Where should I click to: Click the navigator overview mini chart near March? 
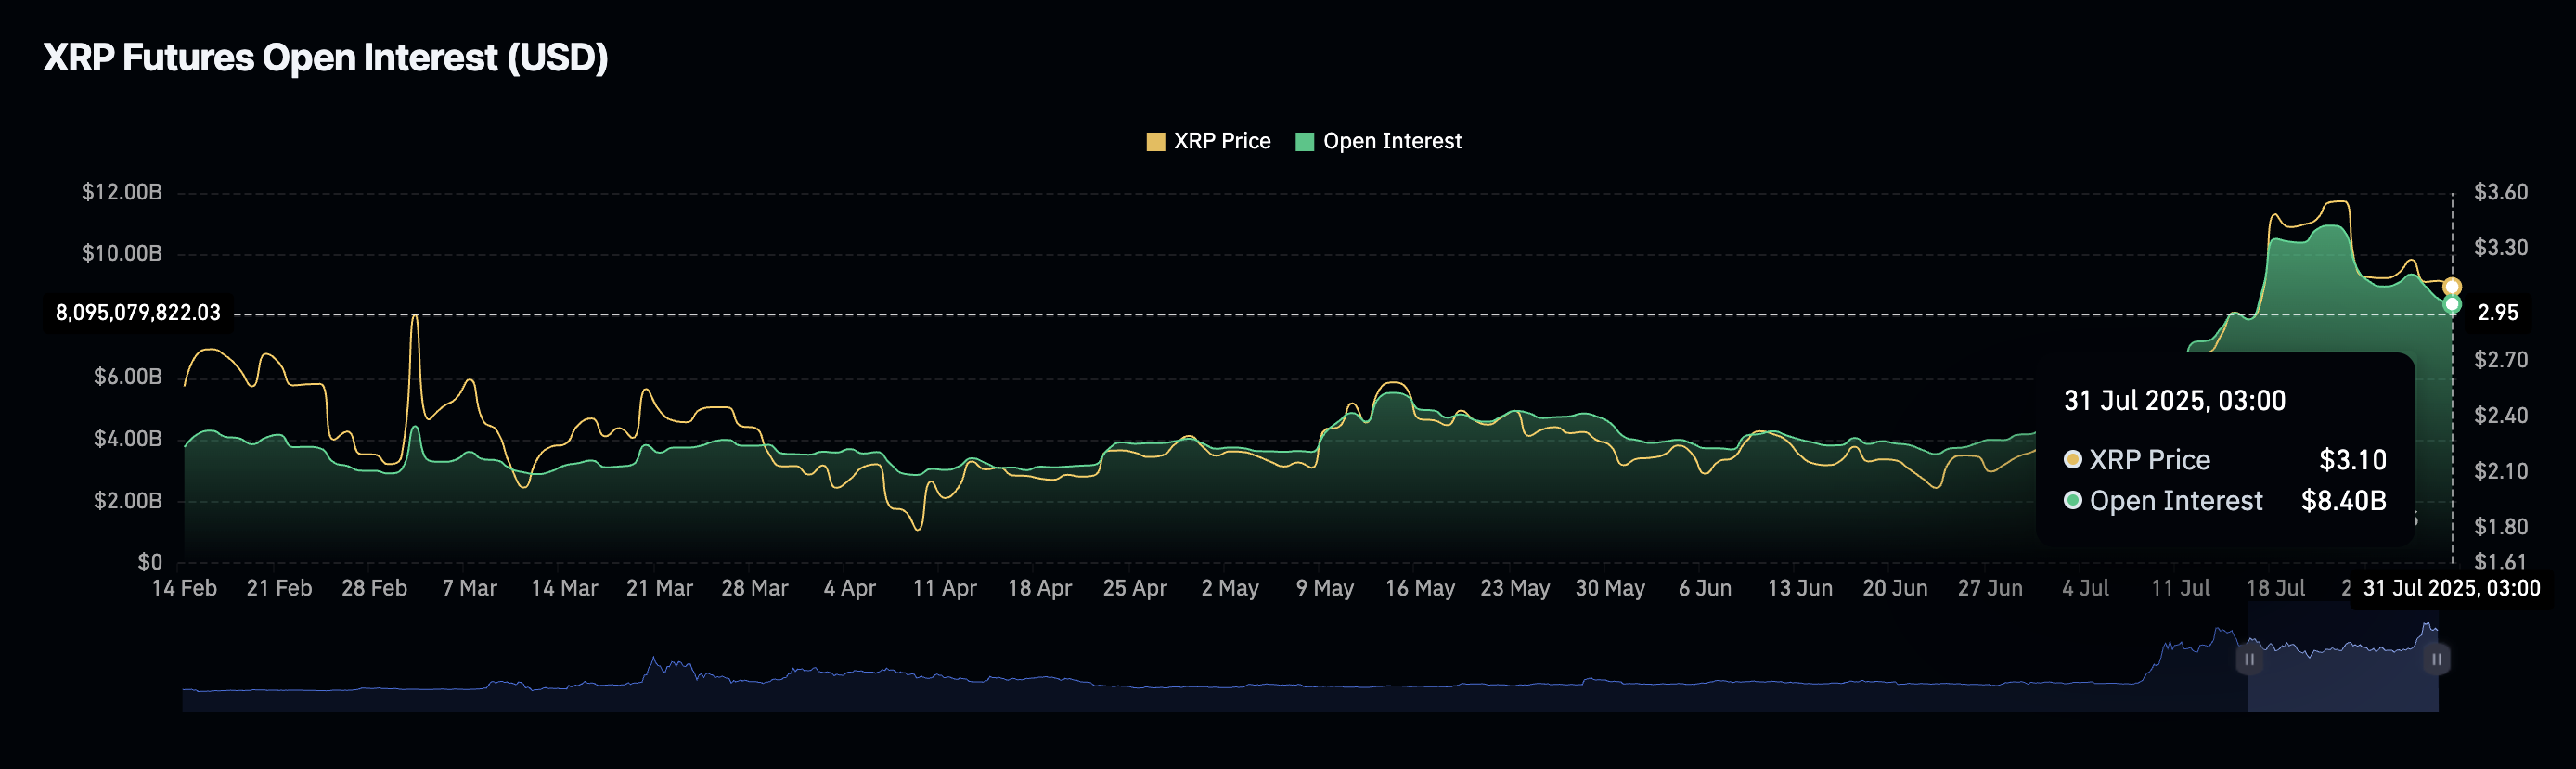pos(560,683)
